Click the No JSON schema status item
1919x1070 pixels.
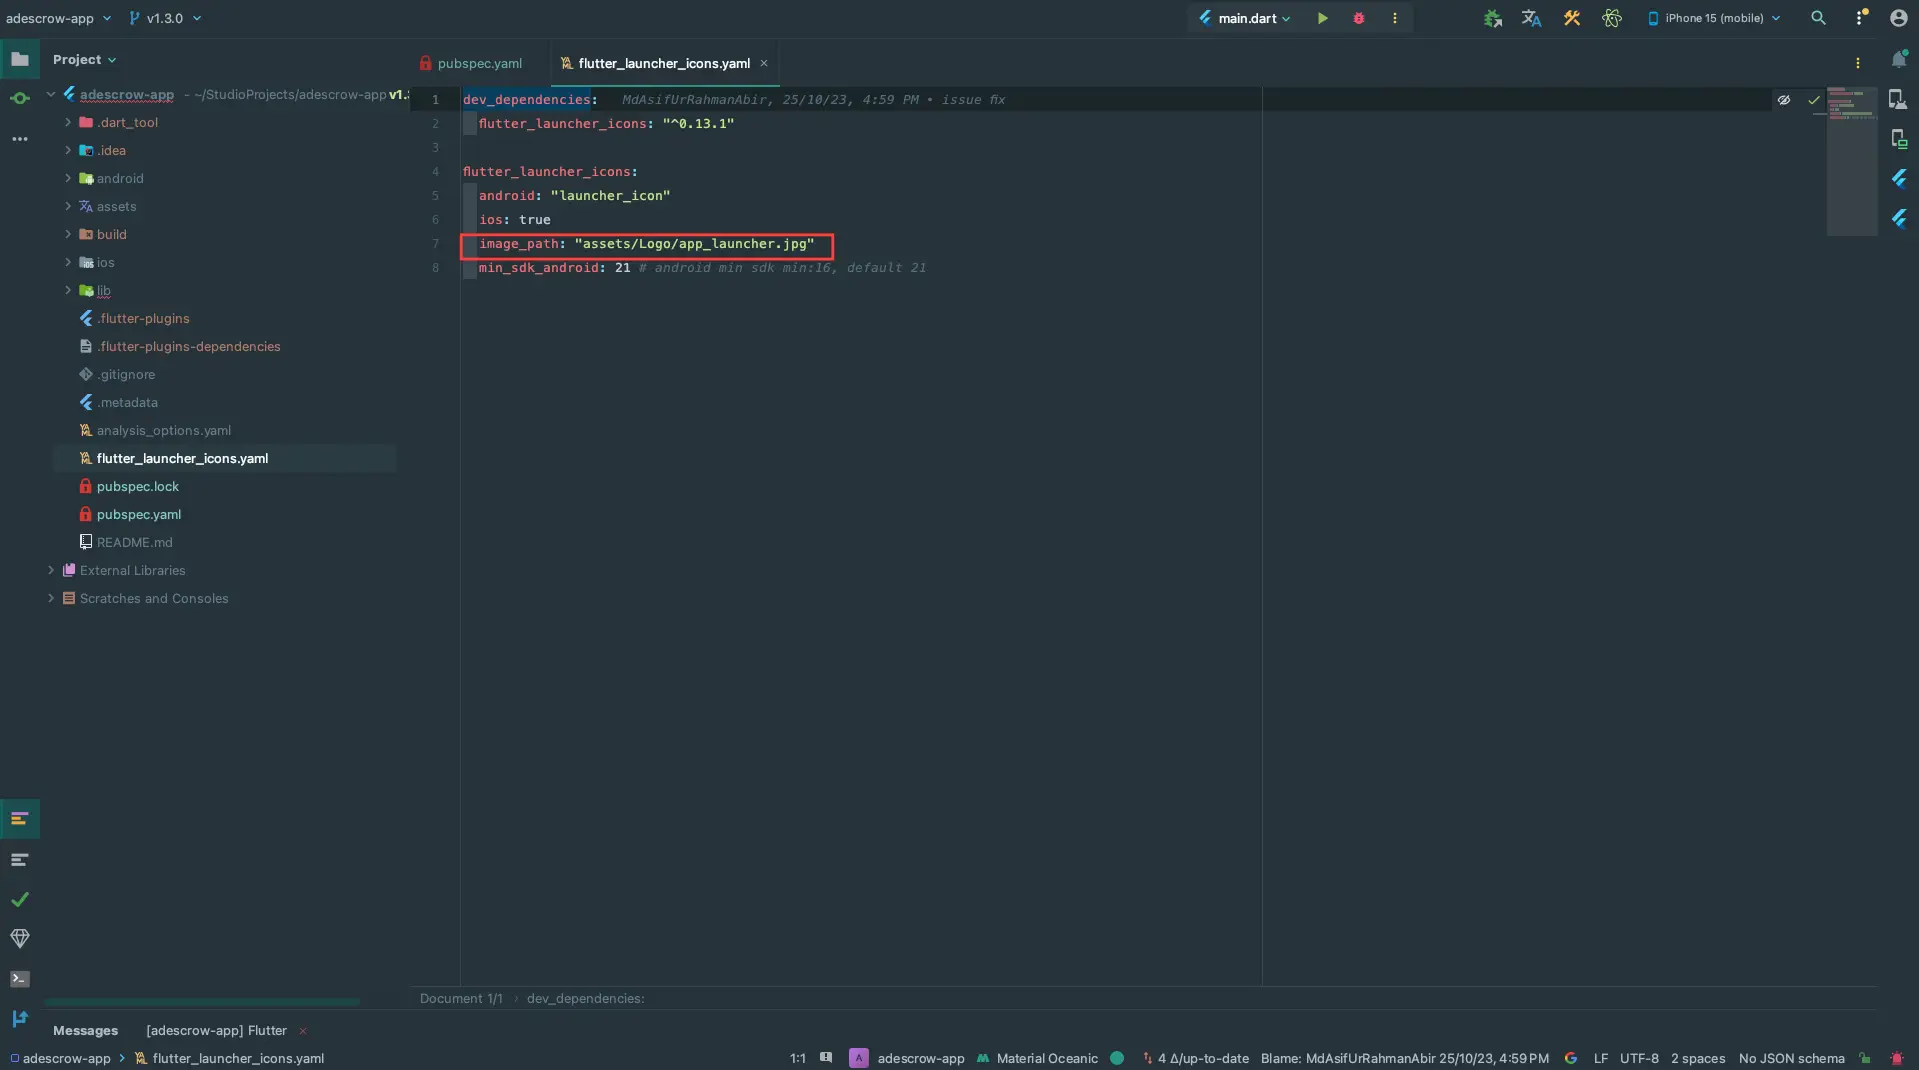(1791, 1058)
